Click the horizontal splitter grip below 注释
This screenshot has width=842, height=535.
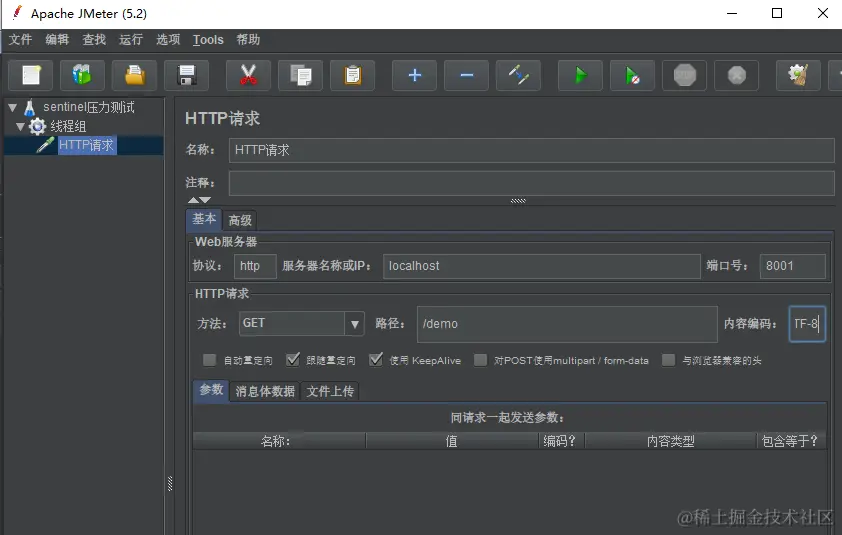click(518, 201)
